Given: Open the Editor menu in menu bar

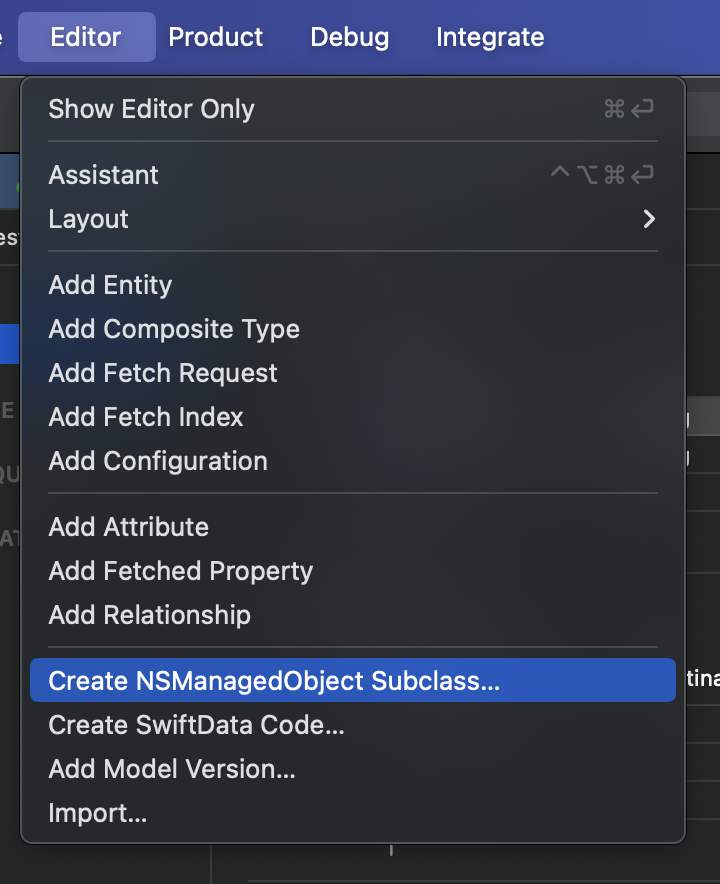Looking at the screenshot, I should click(x=86, y=37).
